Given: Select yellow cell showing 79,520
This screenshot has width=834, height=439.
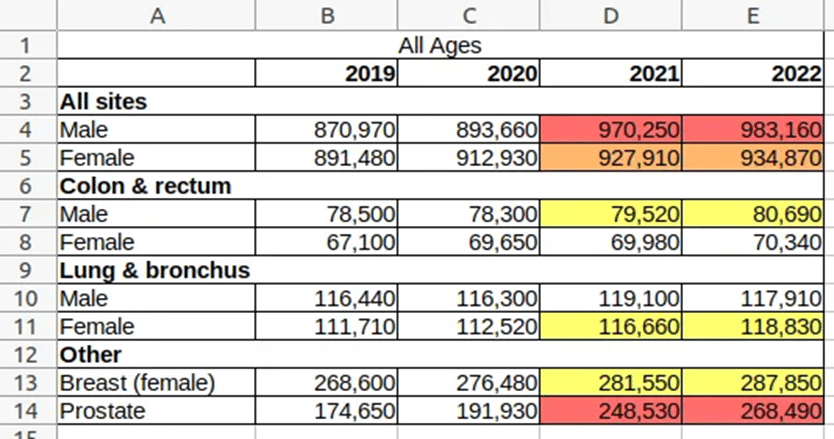Looking at the screenshot, I should click(611, 214).
